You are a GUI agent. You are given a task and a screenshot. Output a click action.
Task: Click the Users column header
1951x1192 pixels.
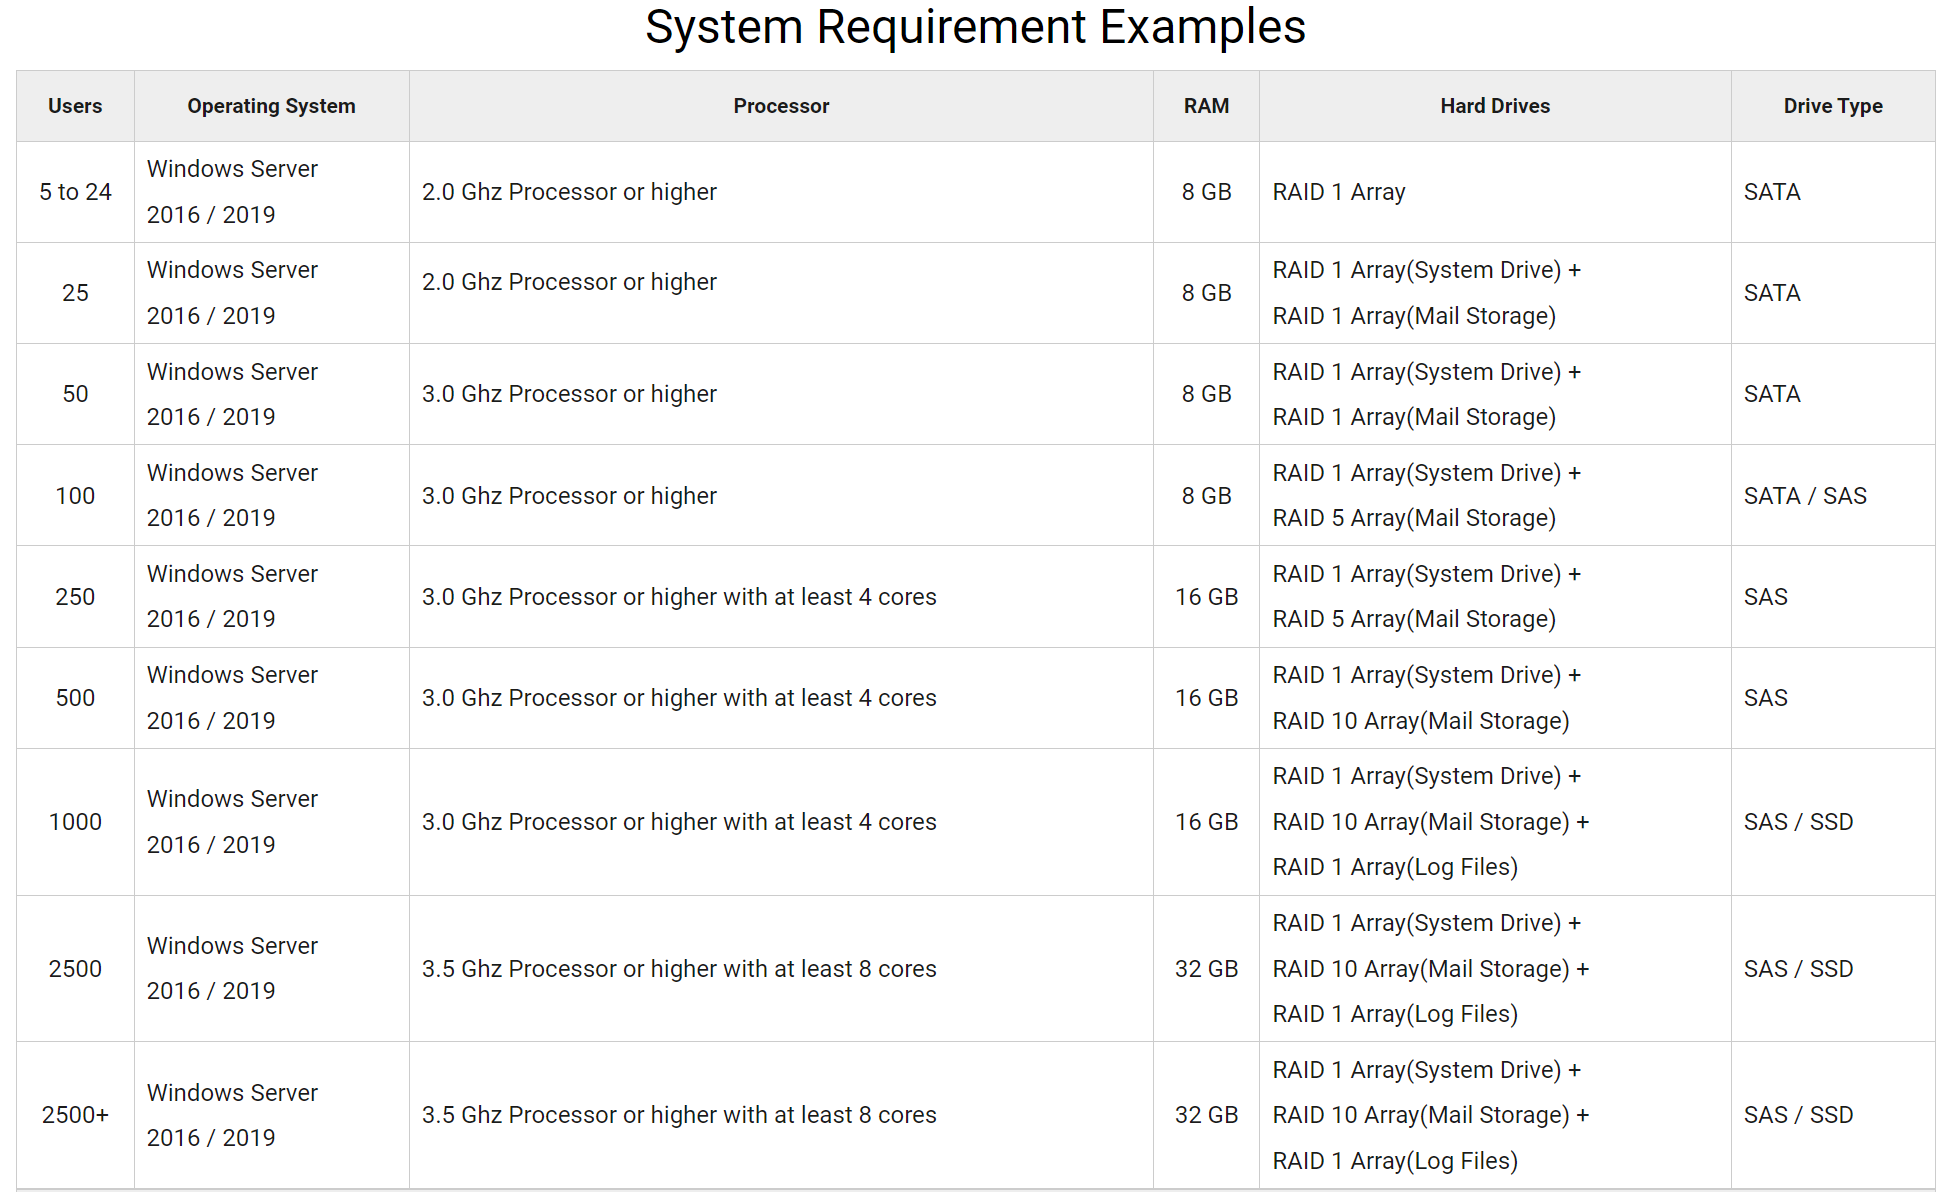(75, 106)
